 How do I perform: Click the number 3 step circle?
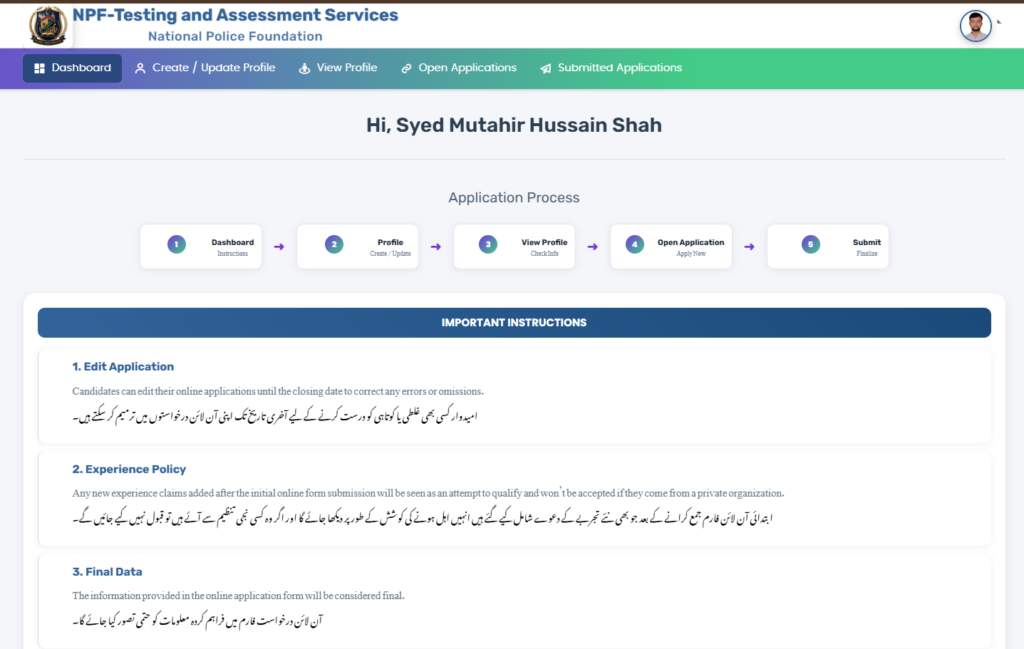click(488, 244)
